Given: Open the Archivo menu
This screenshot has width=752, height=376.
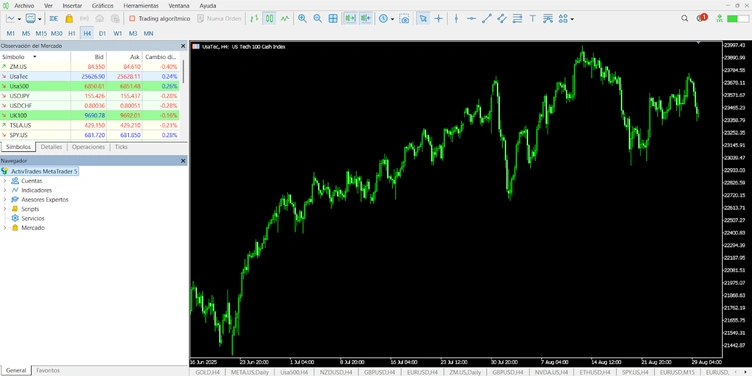Looking at the screenshot, I should tap(24, 6).
